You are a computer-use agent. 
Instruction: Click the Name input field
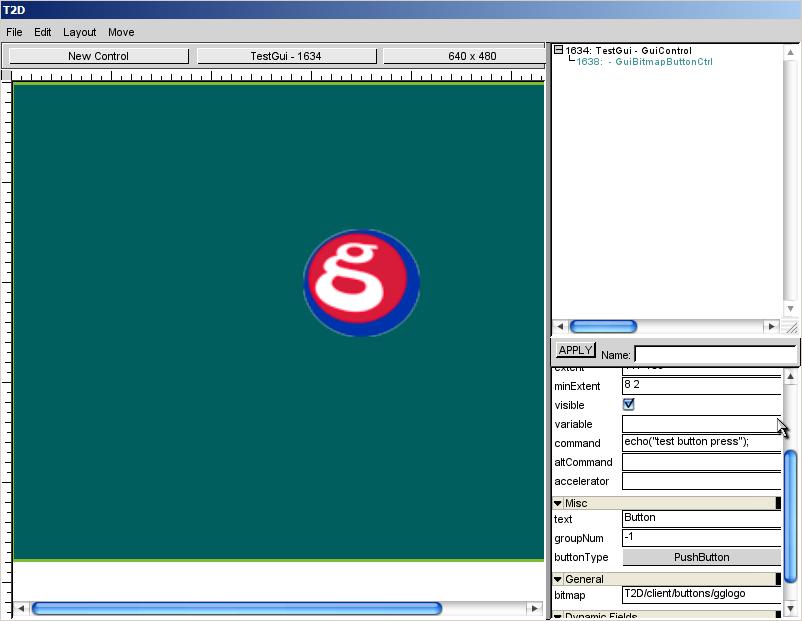(715, 354)
